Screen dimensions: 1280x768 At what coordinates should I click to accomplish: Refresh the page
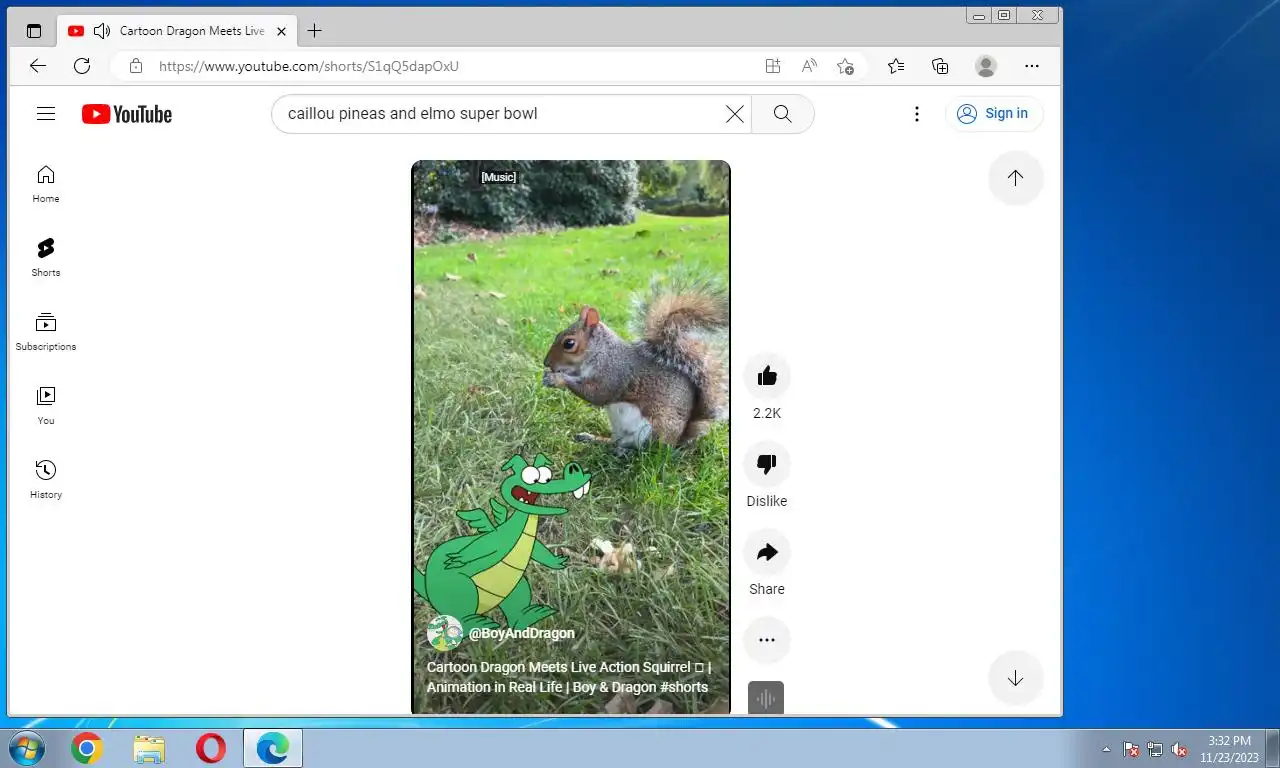tap(82, 66)
